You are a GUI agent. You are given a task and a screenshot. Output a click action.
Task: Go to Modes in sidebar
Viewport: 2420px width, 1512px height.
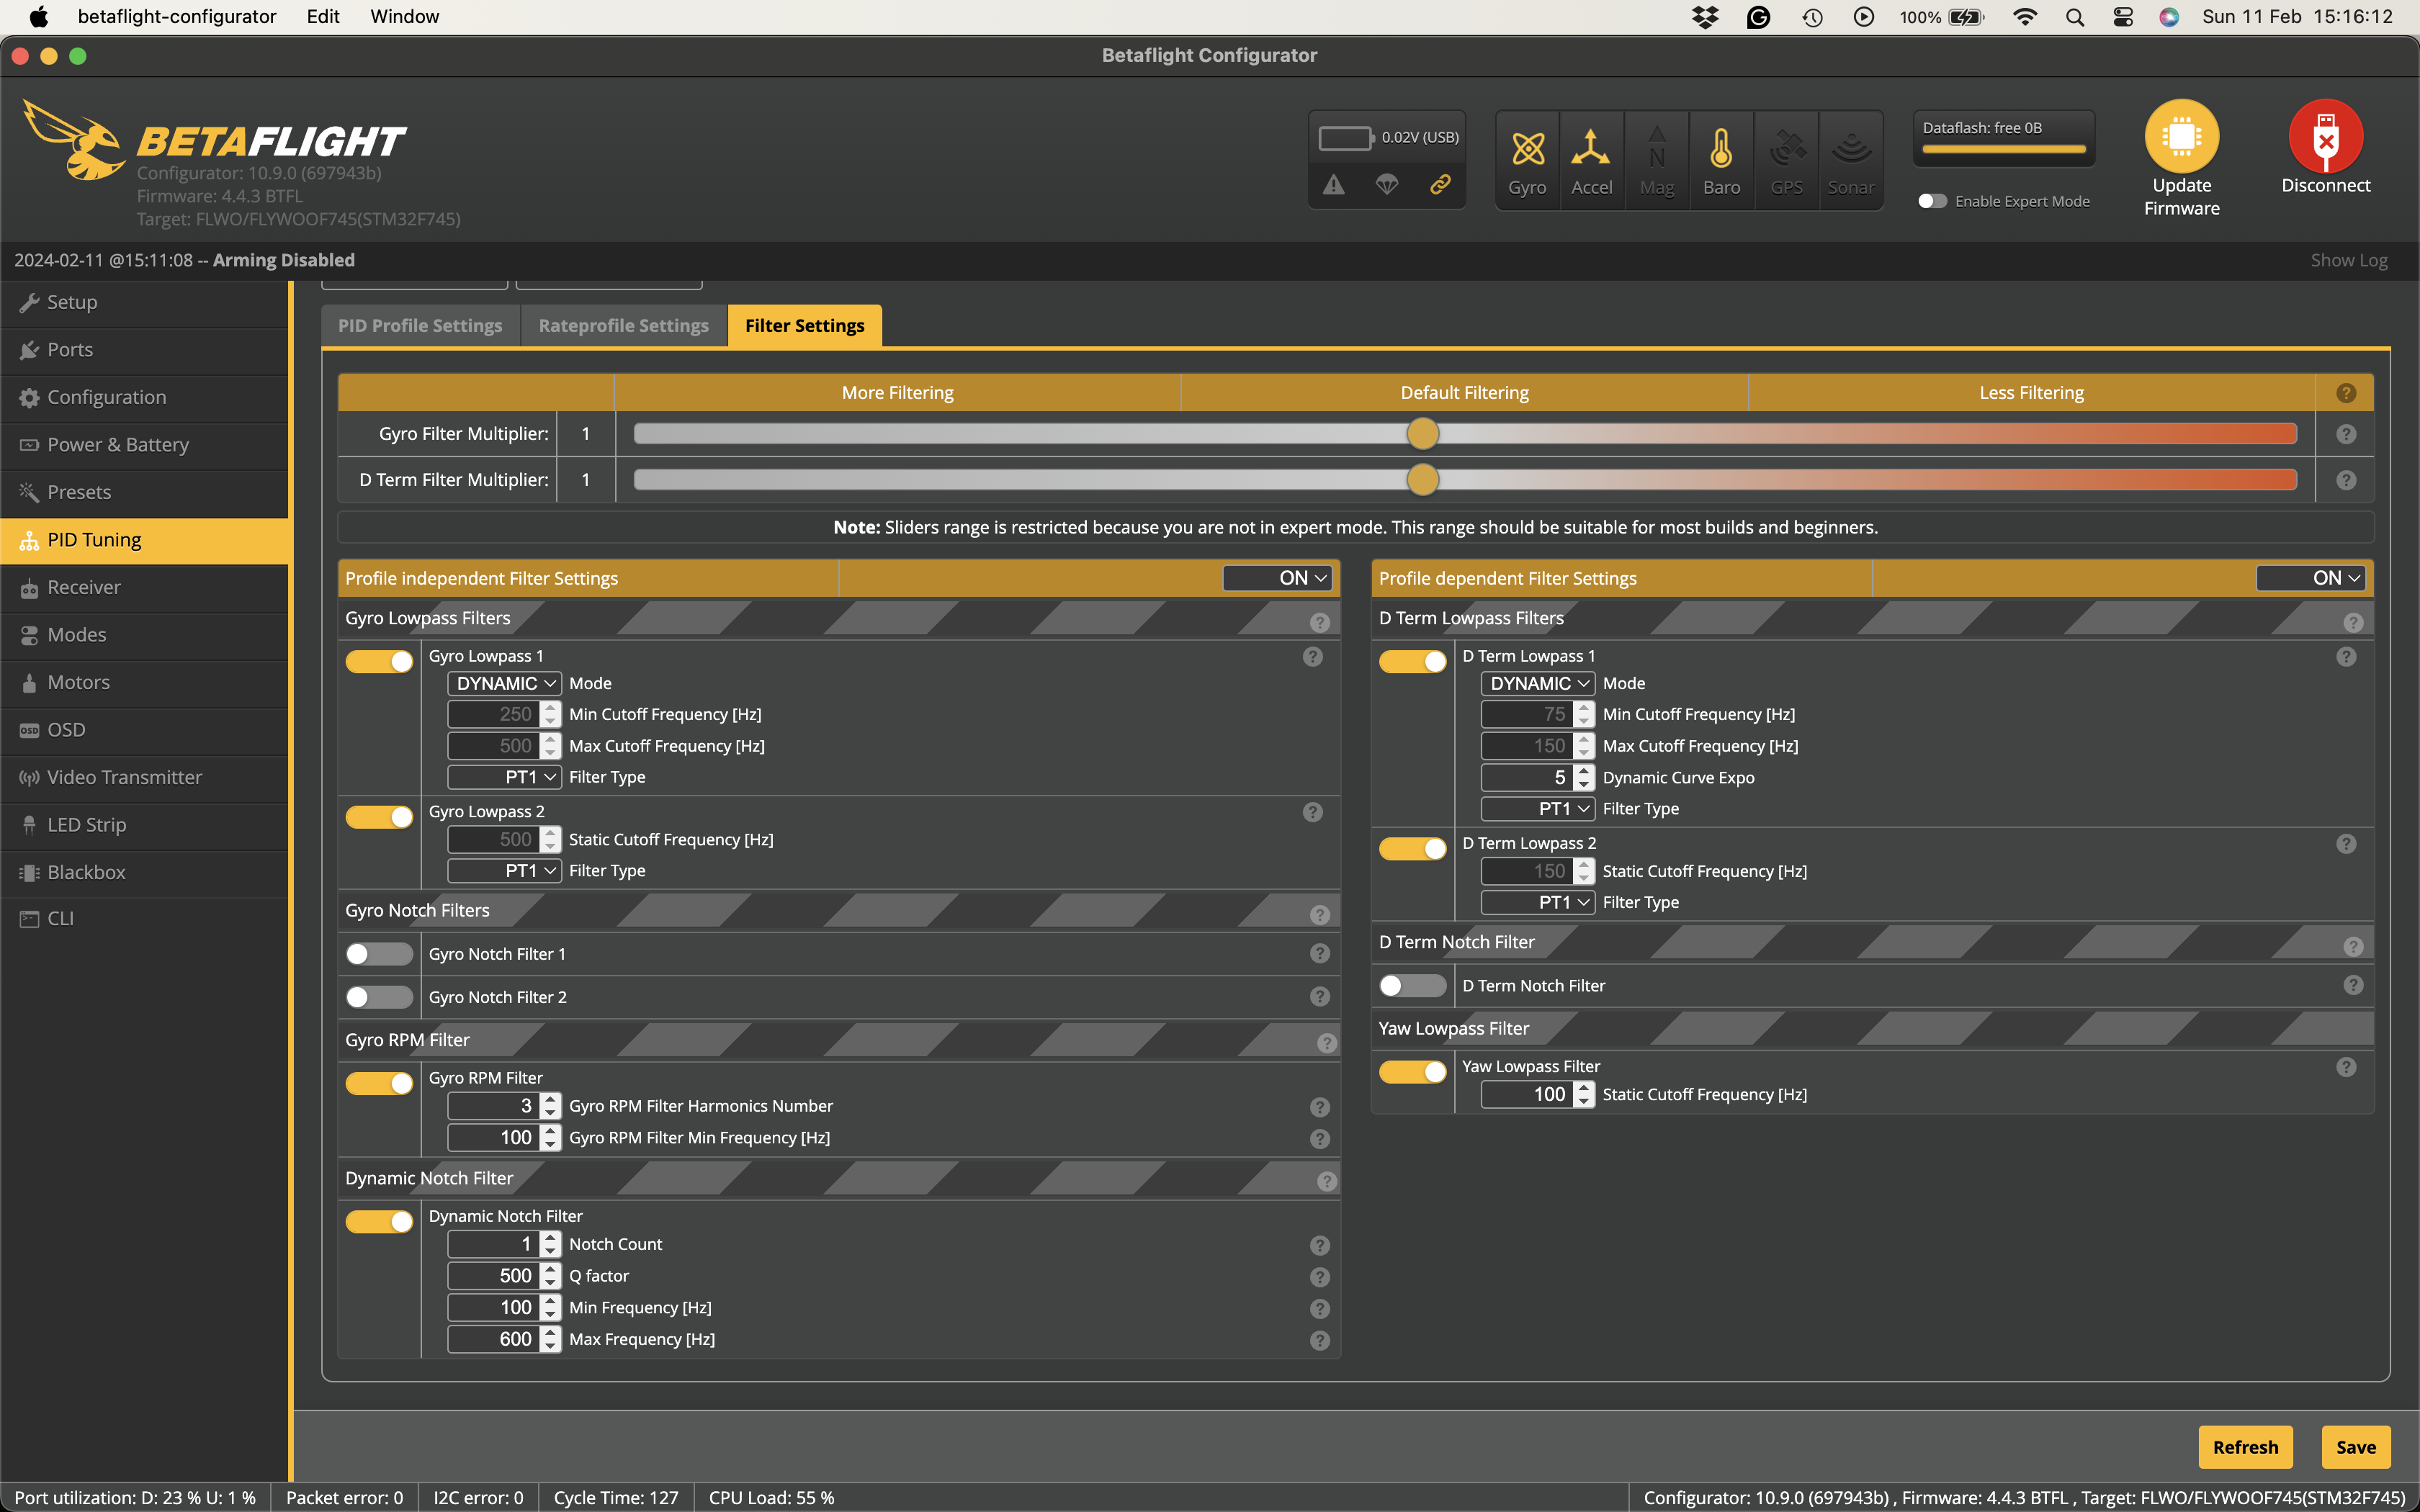coord(145,635)
